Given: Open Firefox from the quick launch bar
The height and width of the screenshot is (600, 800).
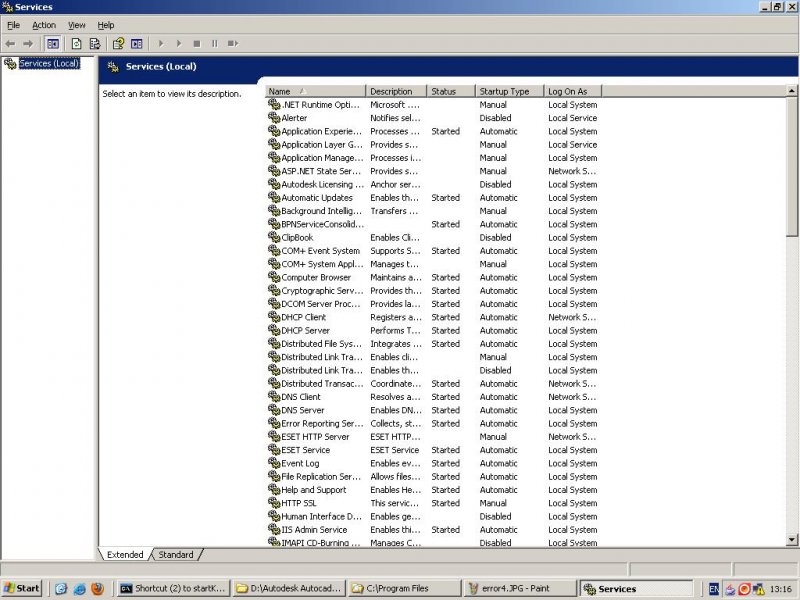Looking at the screenshot, I should coord(97,589).
